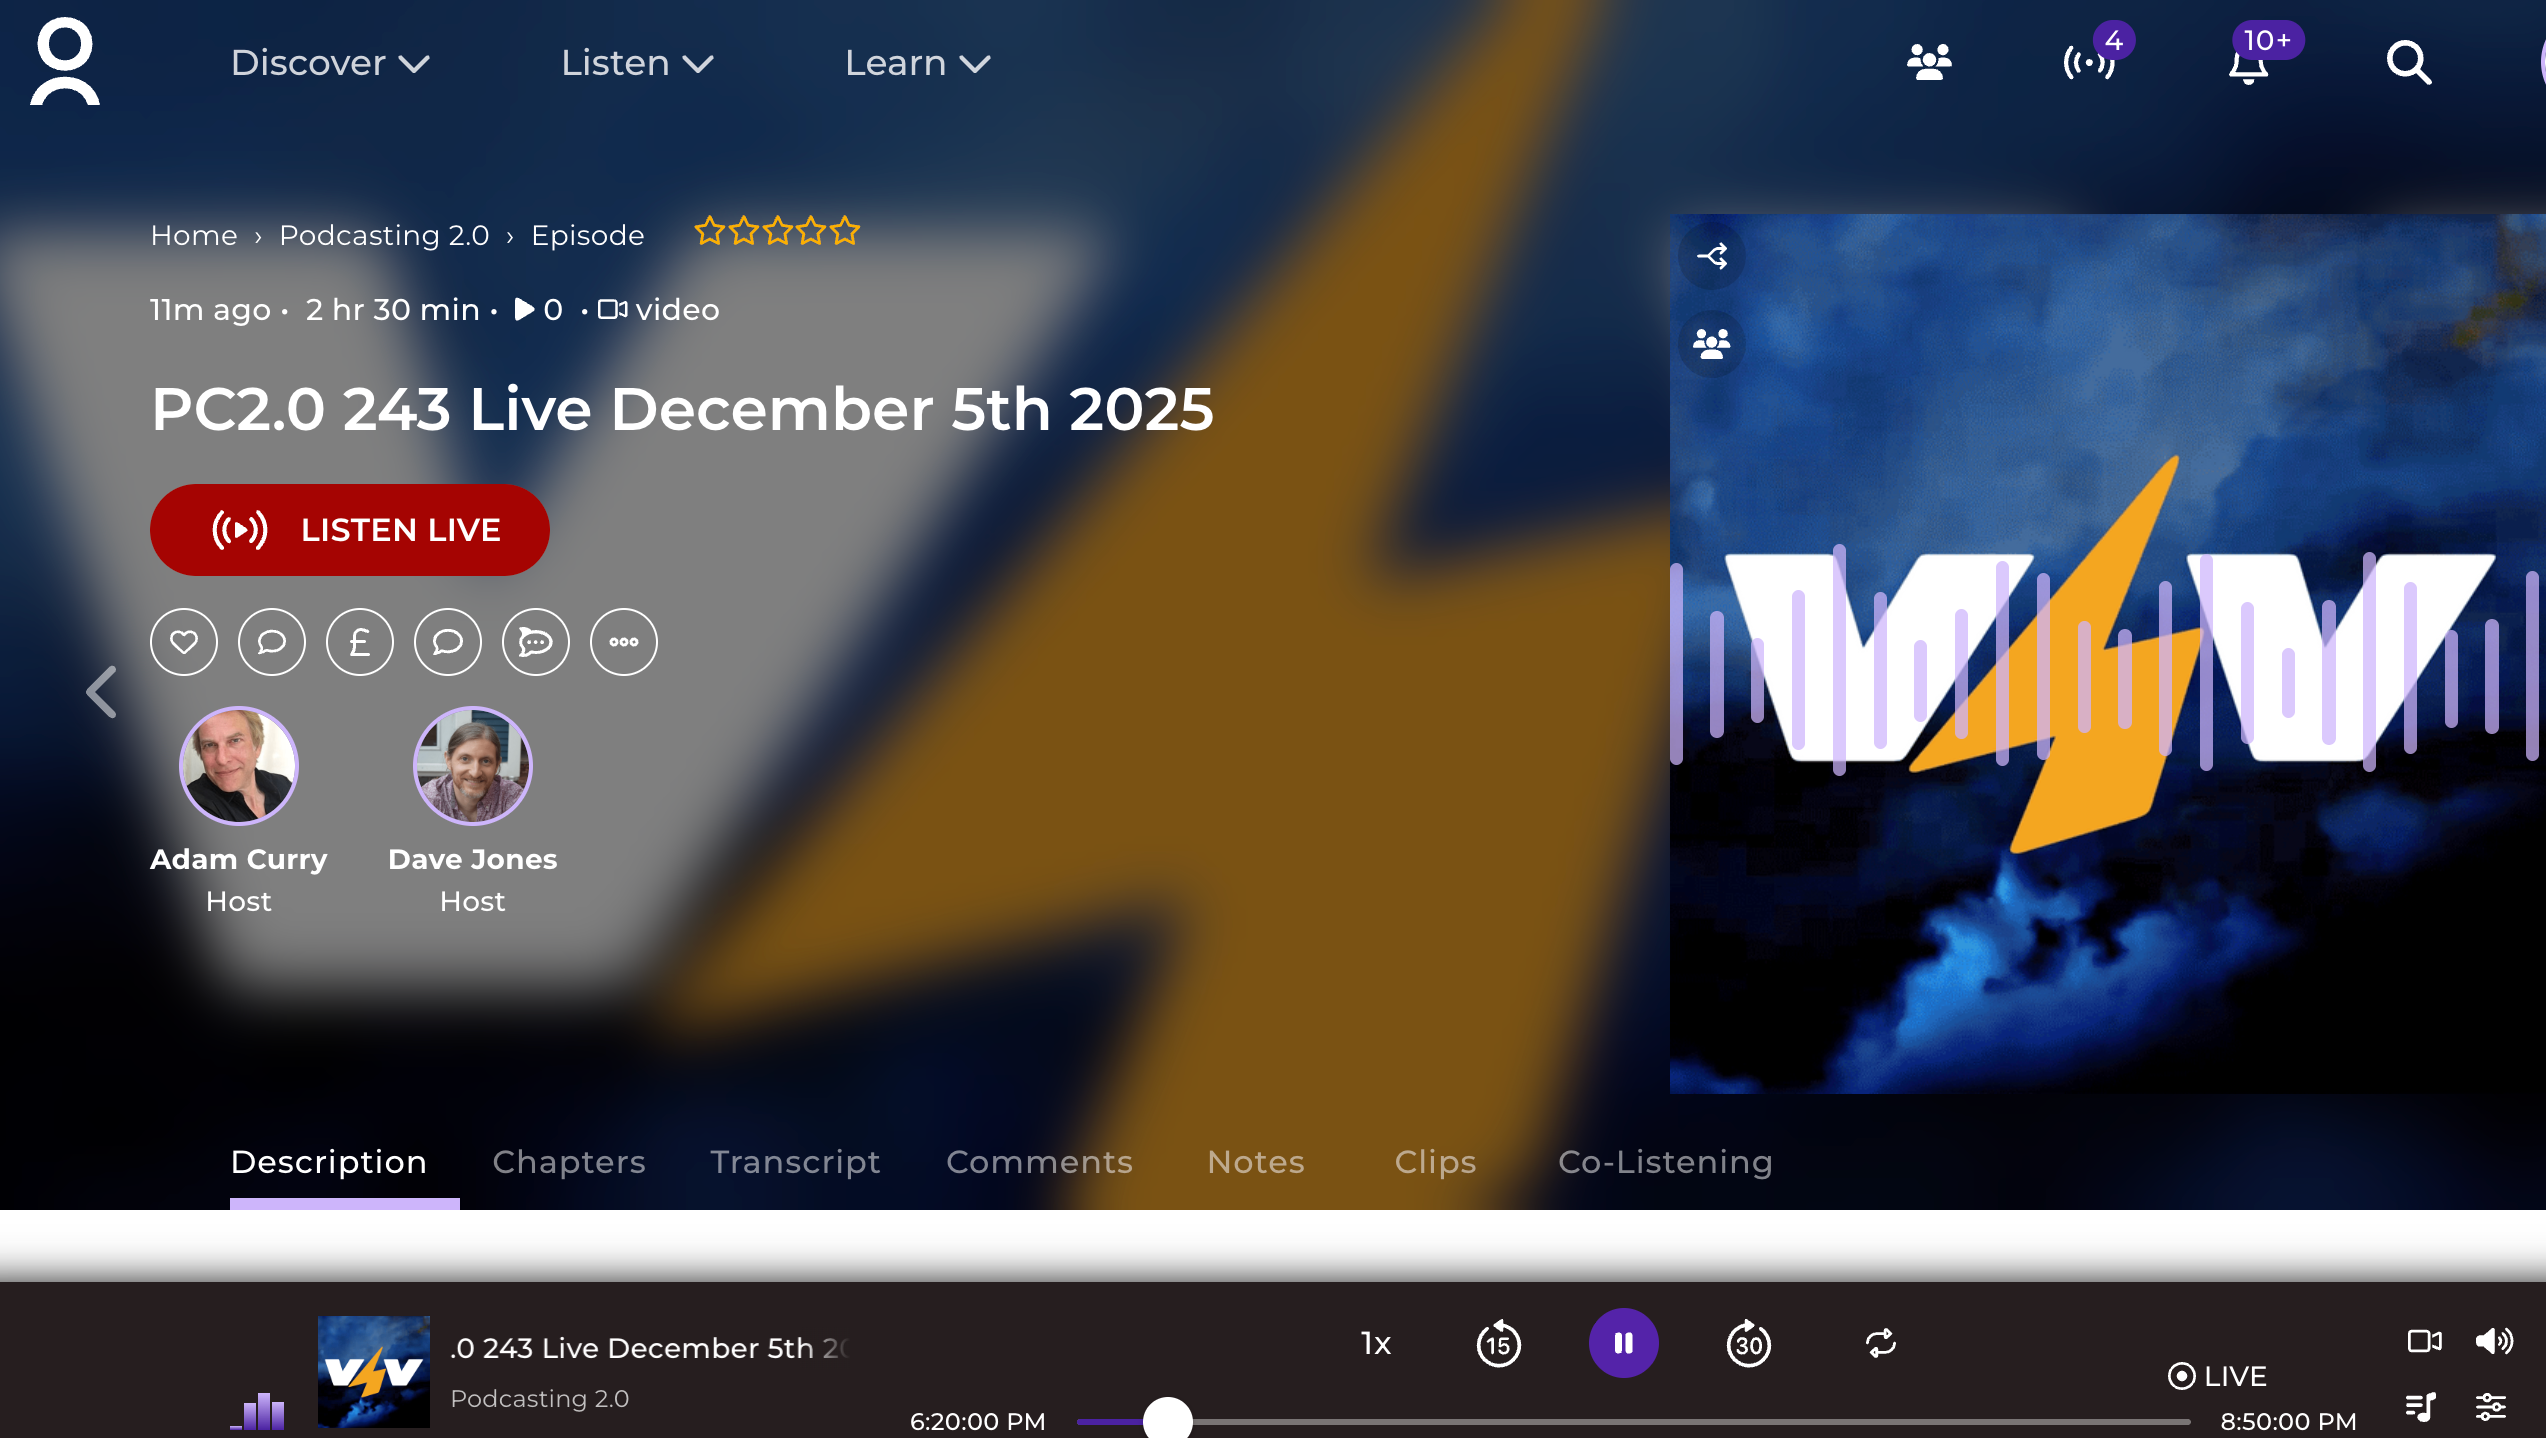The image size is (2546, 1438).
Task: Click the share icon on episode artwork
Action: tap(1712, 256)
